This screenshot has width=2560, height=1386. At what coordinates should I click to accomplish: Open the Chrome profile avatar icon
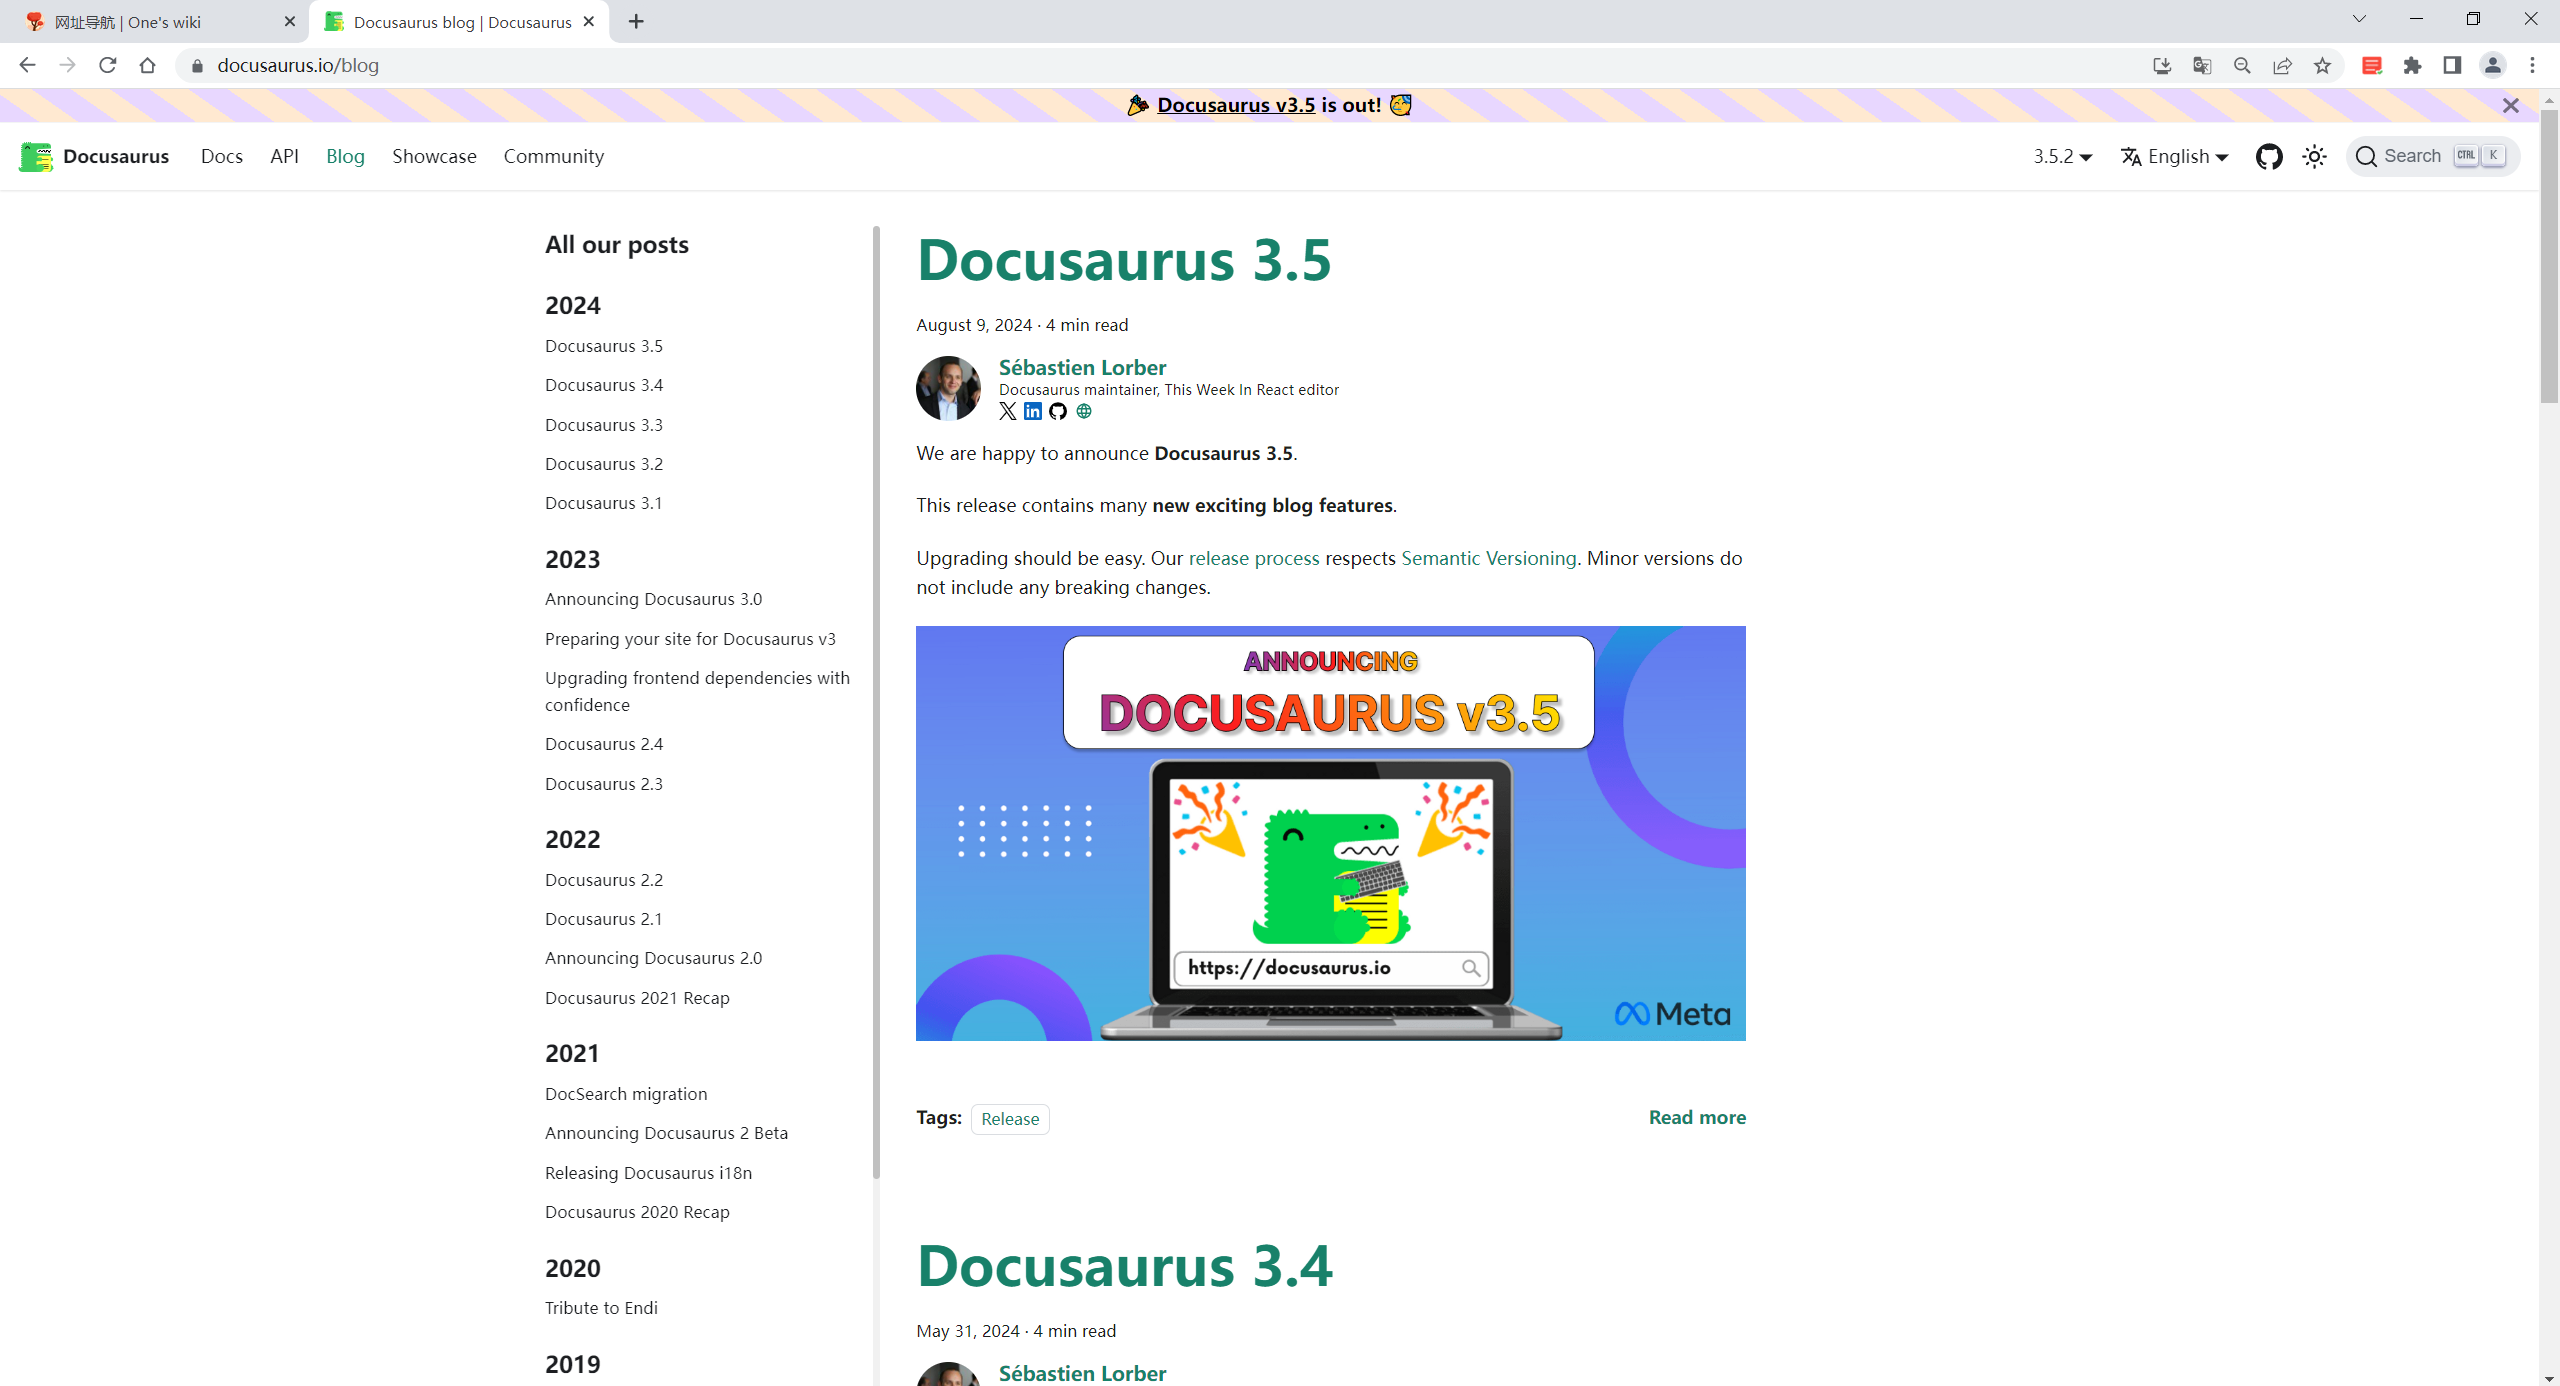pos(2492,65)
